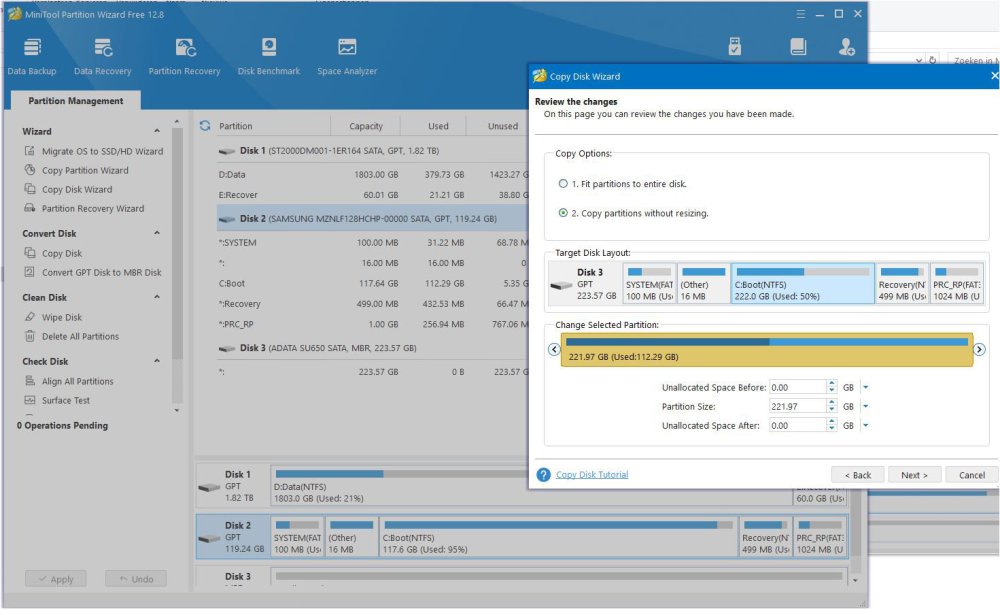Choose Migrate OS to SSD/HD Wizard

tap(102, 151)
